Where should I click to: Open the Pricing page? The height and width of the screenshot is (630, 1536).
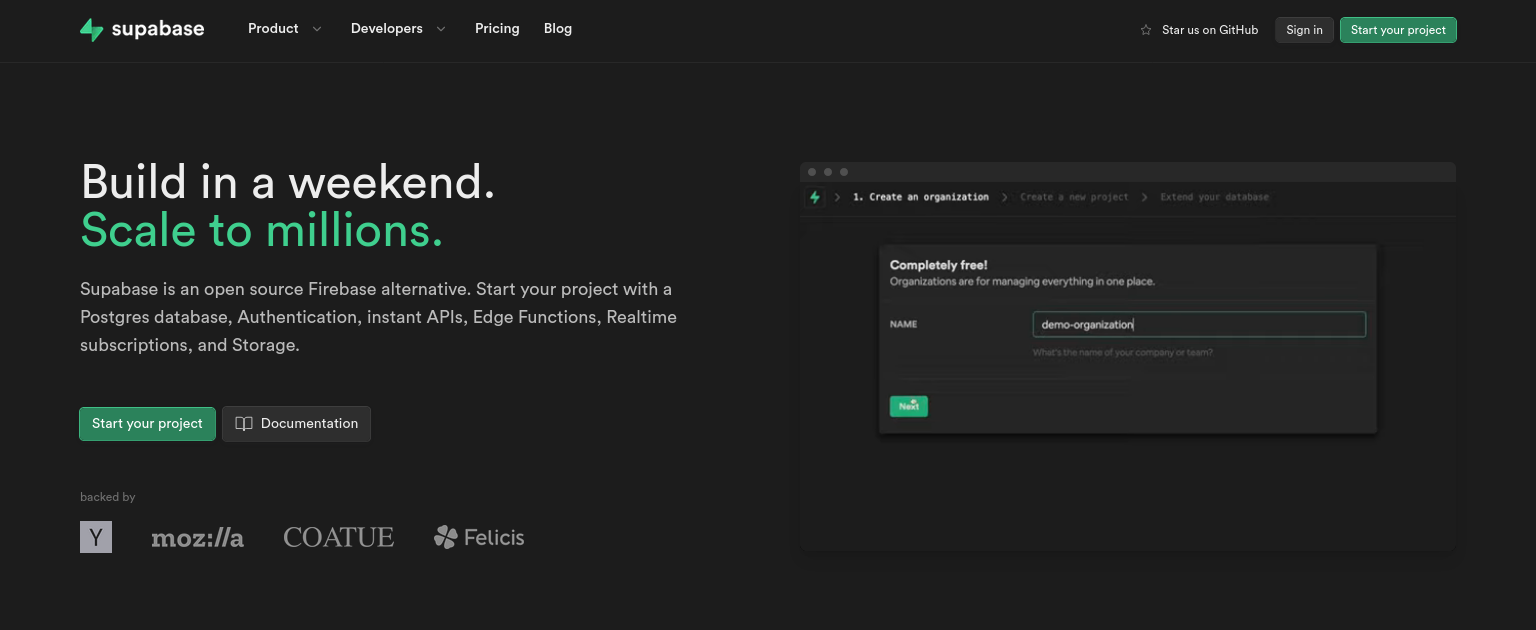pos(497,29)
